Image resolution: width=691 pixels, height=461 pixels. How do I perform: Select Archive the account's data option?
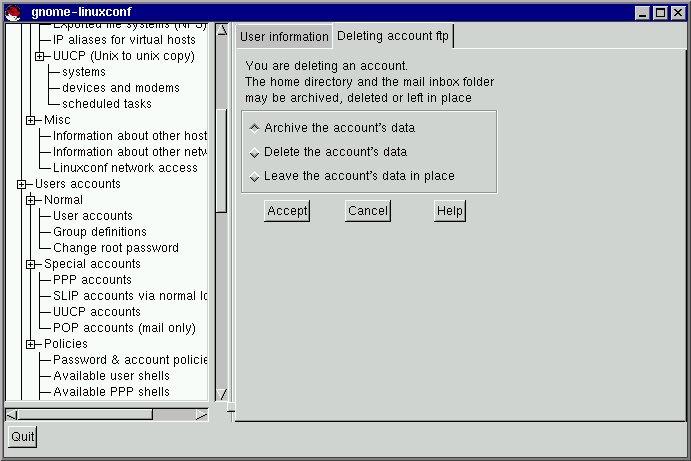(254, 128)
